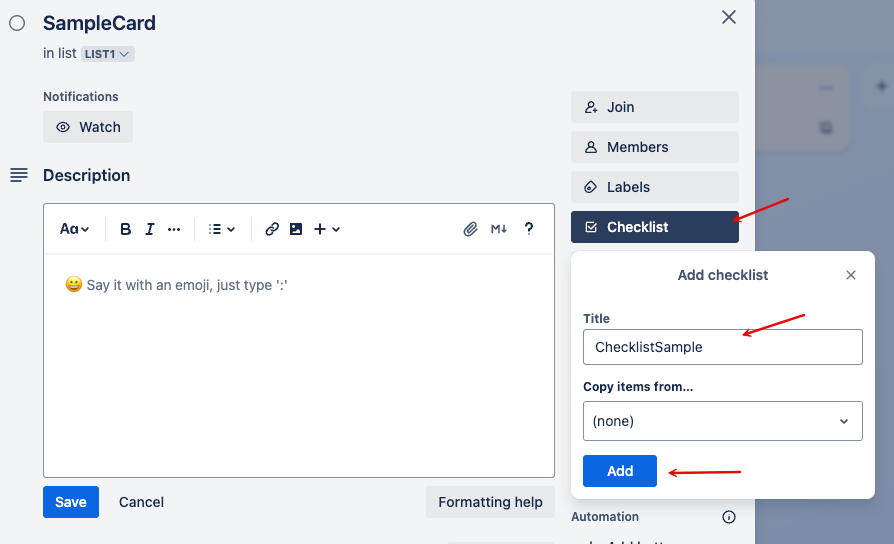Toggle bold formatting
Image resolution: width=894 pixels, height=544 pixels.
click(x=125, y=229)
